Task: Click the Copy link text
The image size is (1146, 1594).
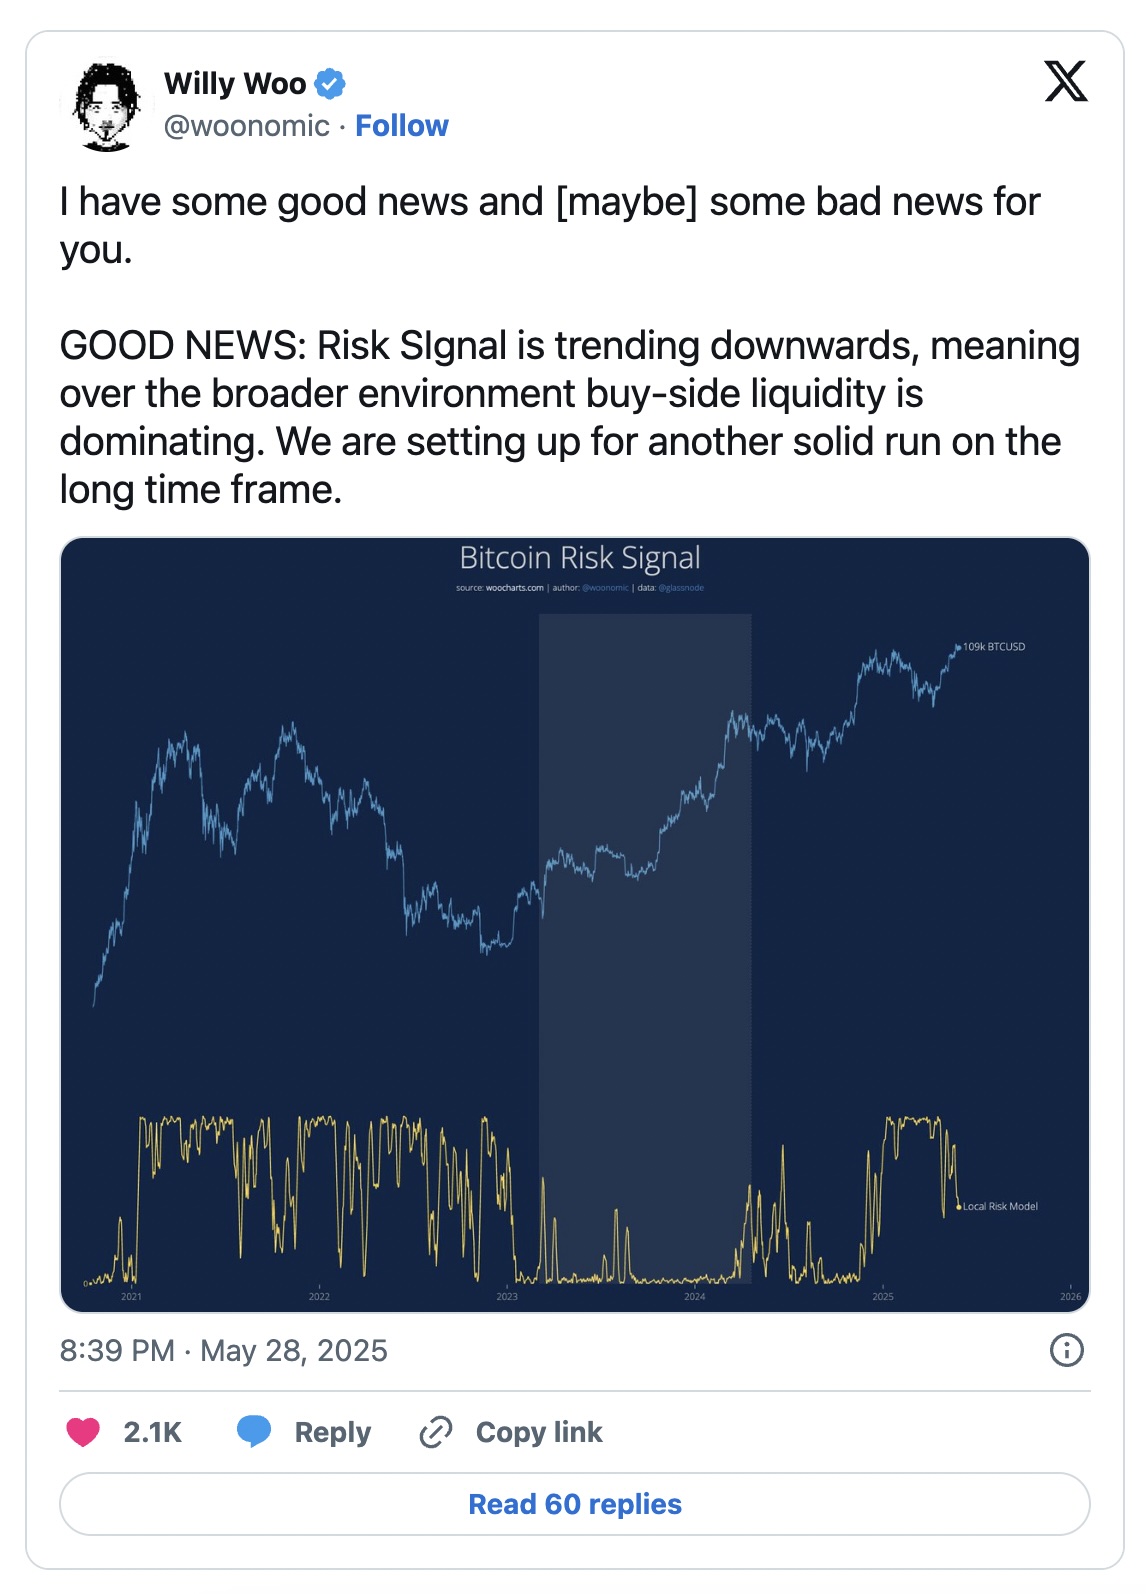Action: pyautogui.click(x=539, y=1432)
